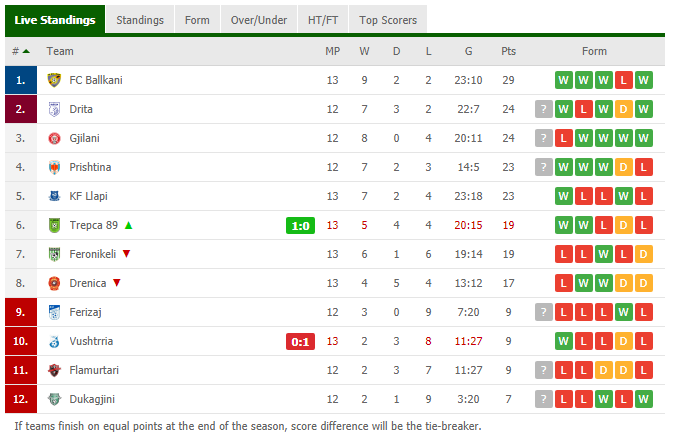Click the gray question mark in Drita's form
Viewport: 681px width, 437px height.
[x=543, y=109]
